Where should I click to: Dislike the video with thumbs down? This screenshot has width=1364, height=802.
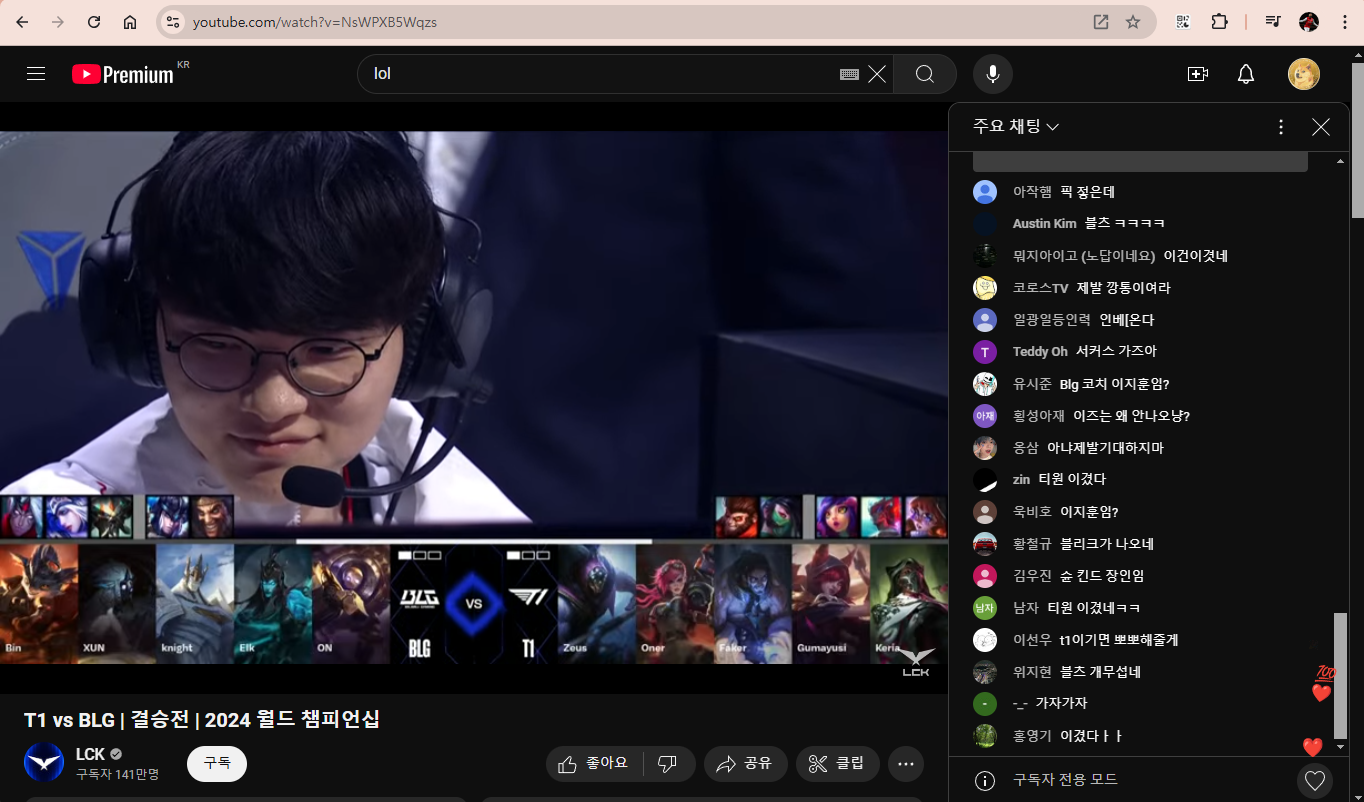tap(668, 764)
